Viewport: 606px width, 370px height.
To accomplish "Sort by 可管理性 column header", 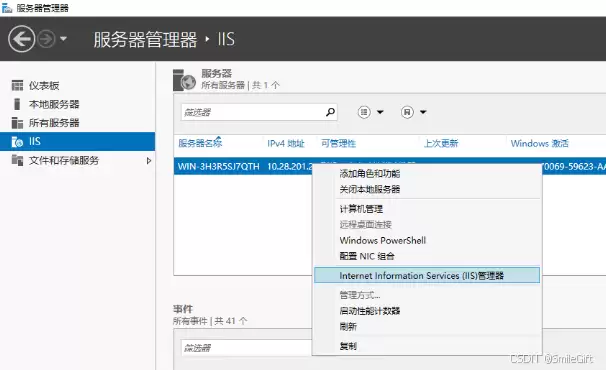I will click(339, 143).
